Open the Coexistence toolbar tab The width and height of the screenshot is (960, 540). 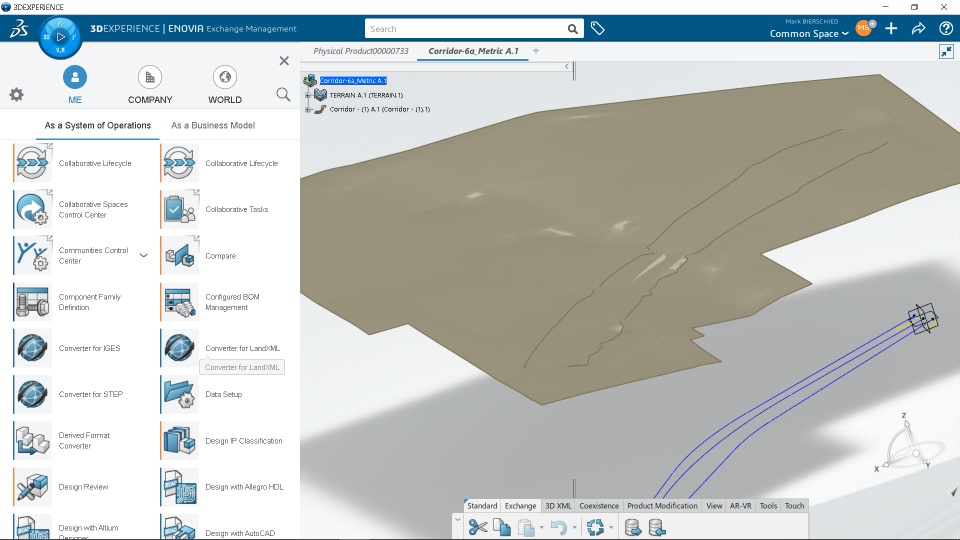[599, 506]
